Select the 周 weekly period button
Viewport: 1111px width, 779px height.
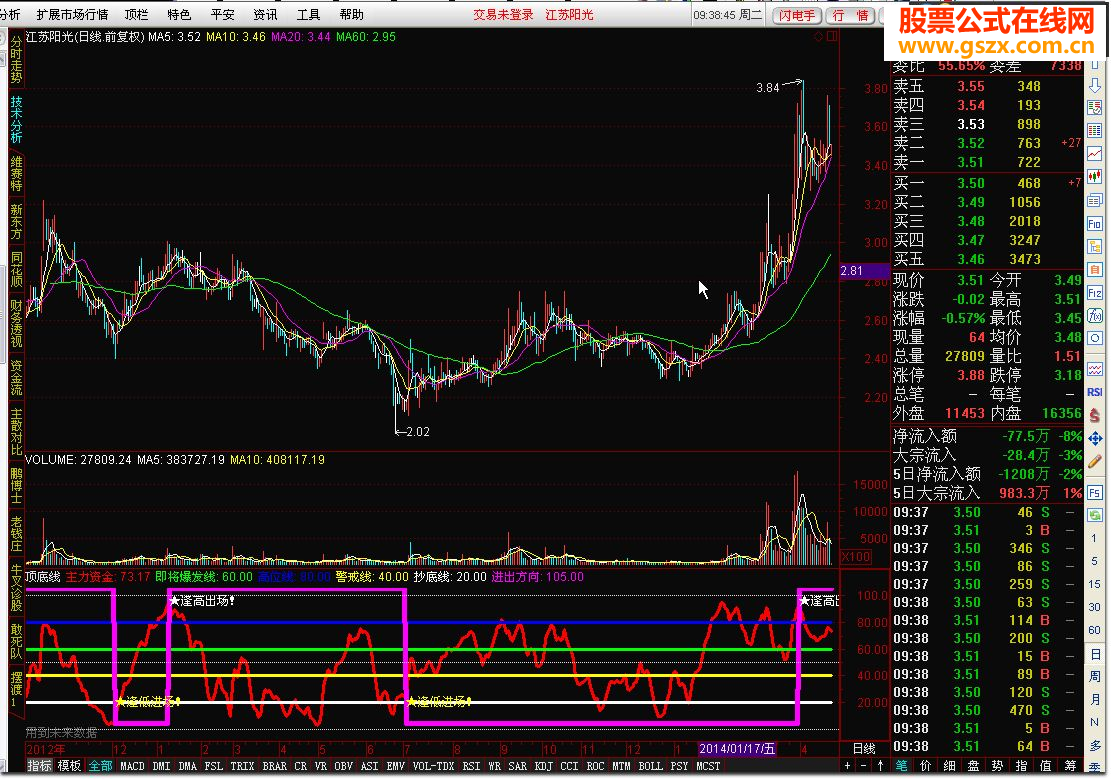(1095, 676)
